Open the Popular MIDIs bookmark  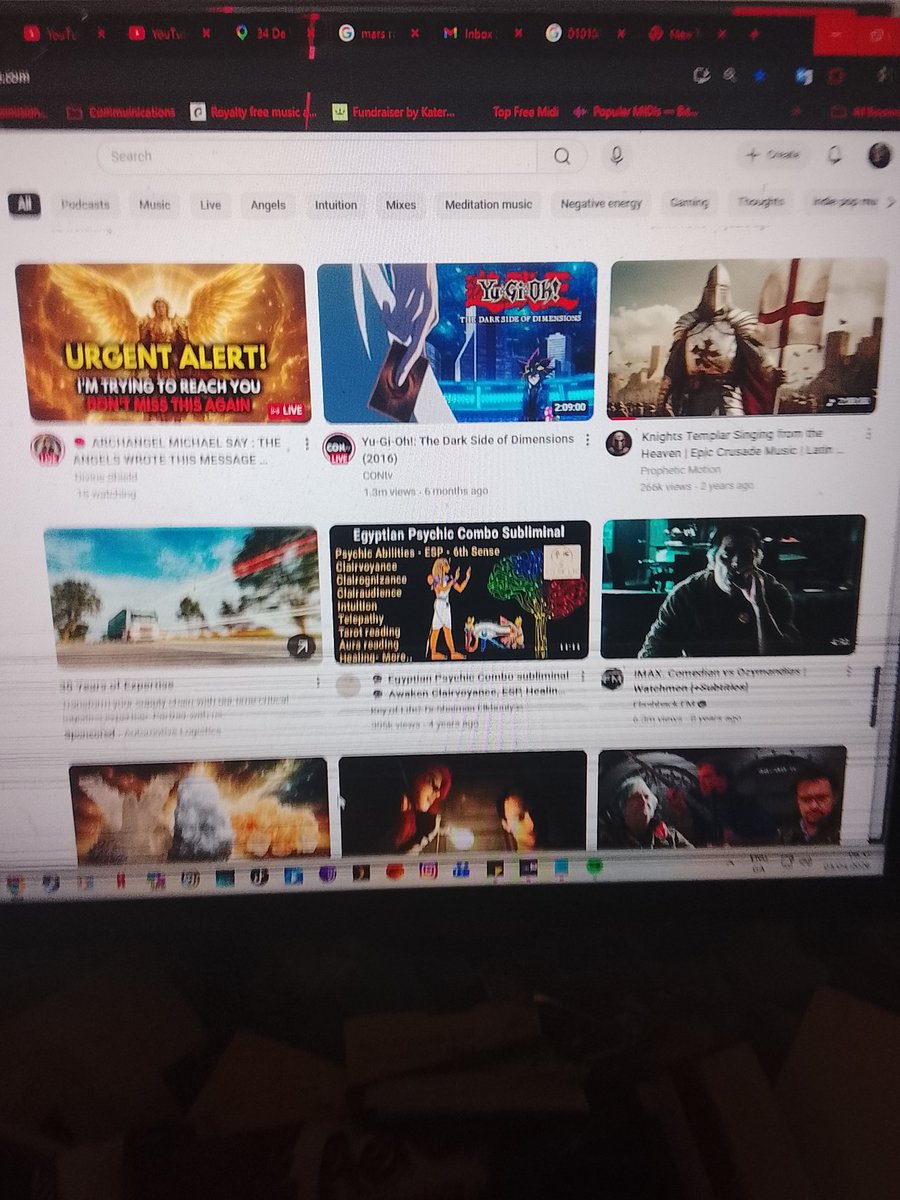tap(637, 112)
